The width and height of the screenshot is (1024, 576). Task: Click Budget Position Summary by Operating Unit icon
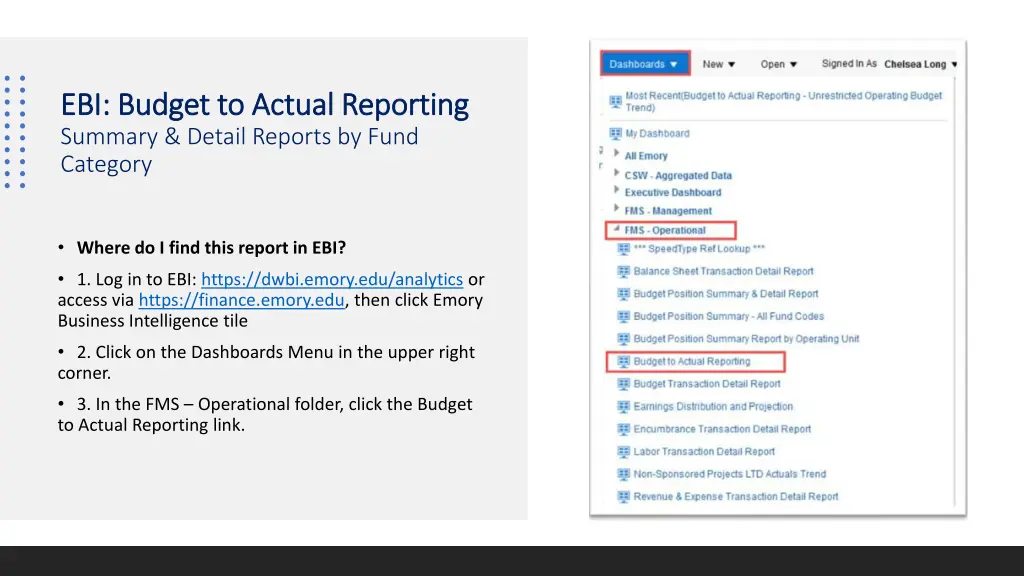[624, 339]
